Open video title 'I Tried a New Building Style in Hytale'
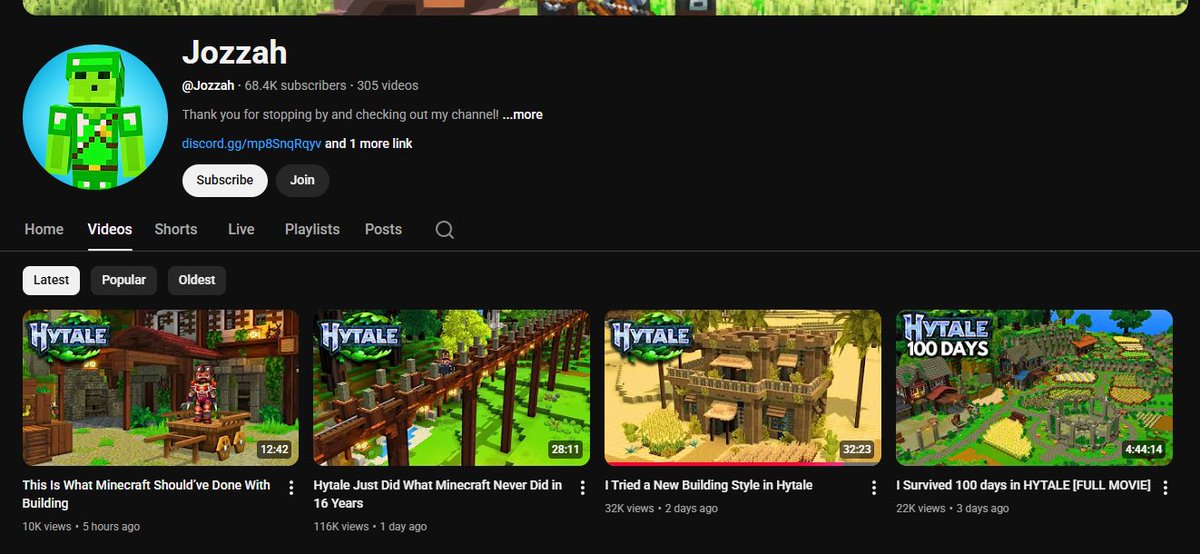Viewport: 1200px width, 554px height. (x=709, y=485)
